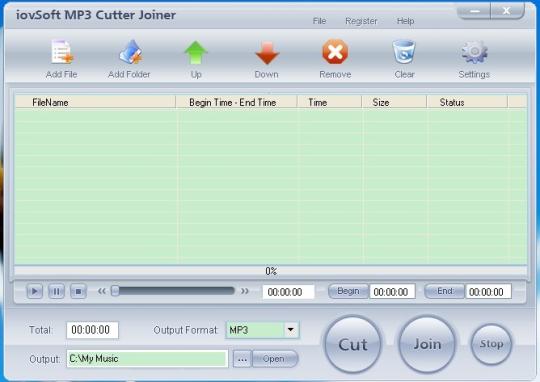Stop the audio preview square button
Screen dimensions: 540x382
point(78,291)
